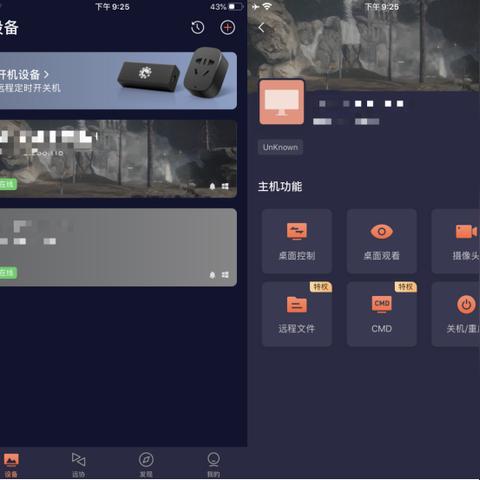480x480 pixels.
Task: Tap the 主机功能 section heading
Action: coord(280,186)
